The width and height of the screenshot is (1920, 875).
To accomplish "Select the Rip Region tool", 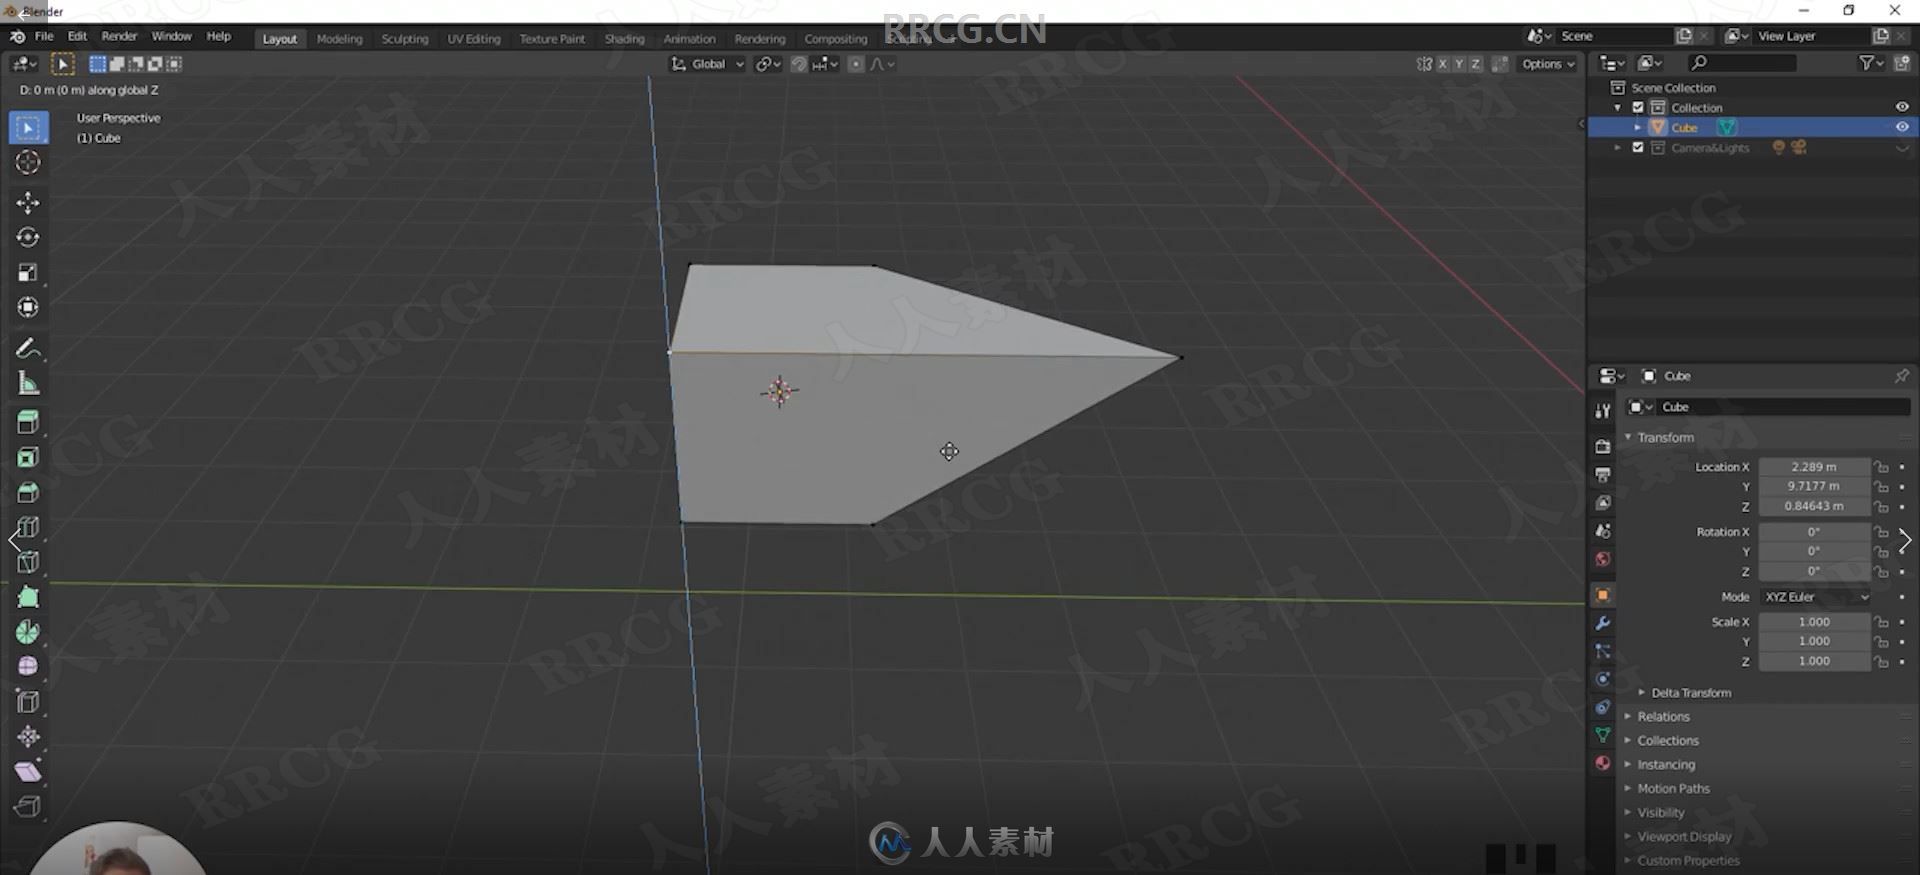I will tap(28, 807).
